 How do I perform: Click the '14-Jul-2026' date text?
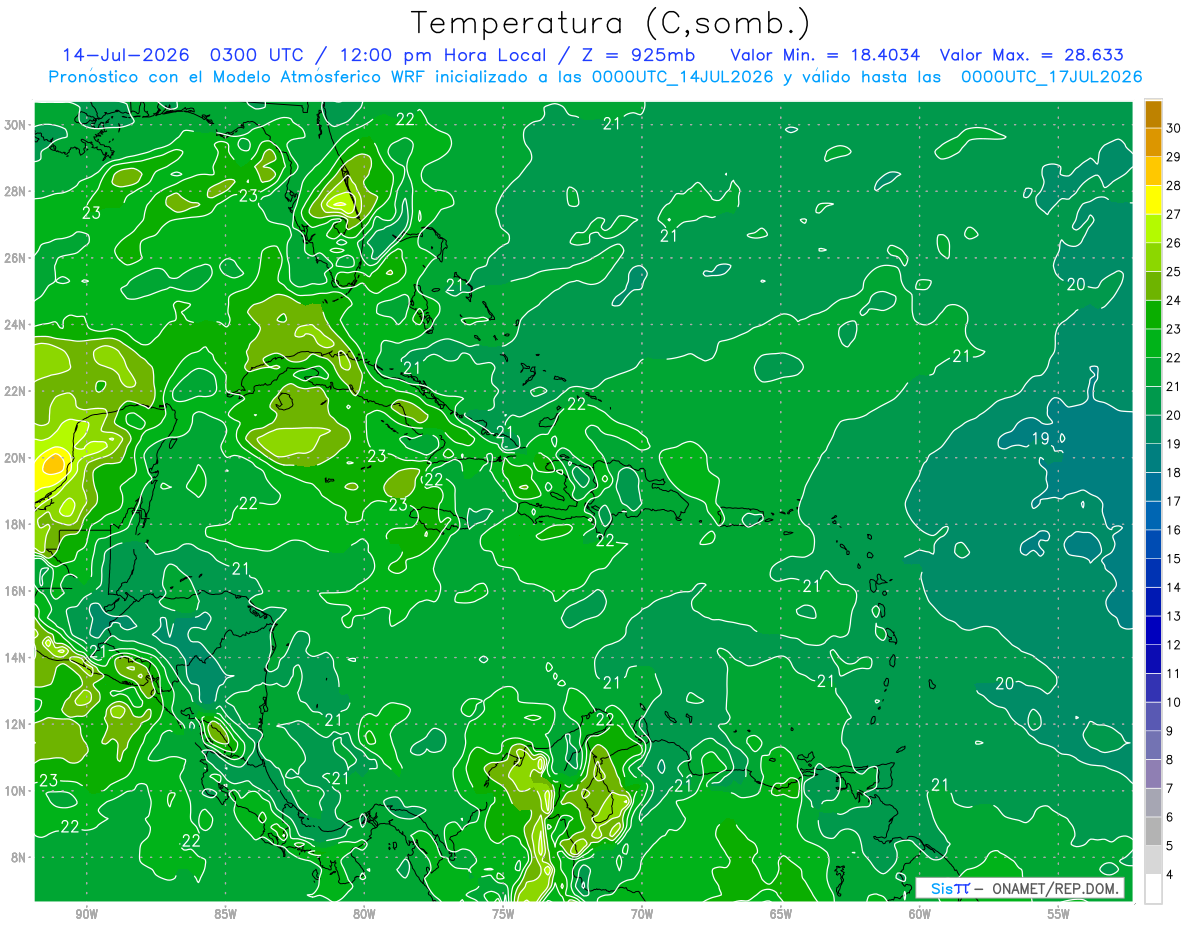coord(127,55)
